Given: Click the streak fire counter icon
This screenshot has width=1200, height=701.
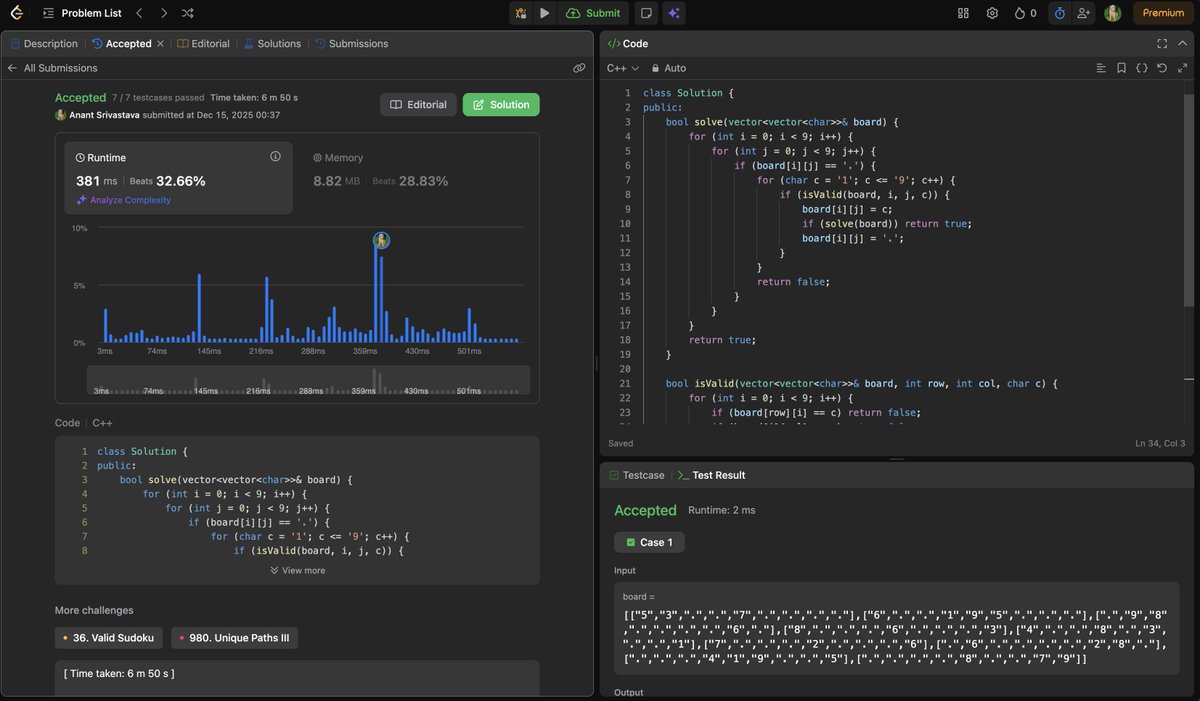Looking at the screenshot, I should click(1025, 13).
